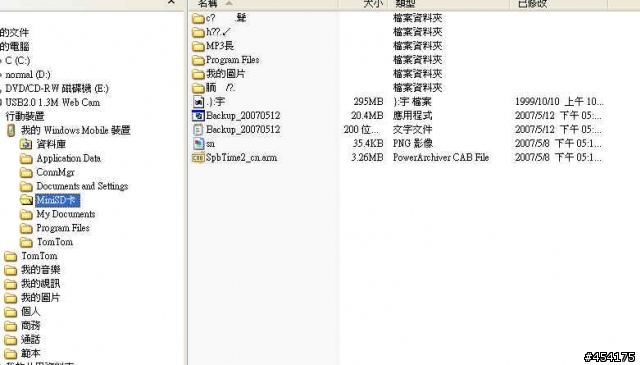Click the 35.4KB size cell
The image size is (640, 365).
(368, 143)
